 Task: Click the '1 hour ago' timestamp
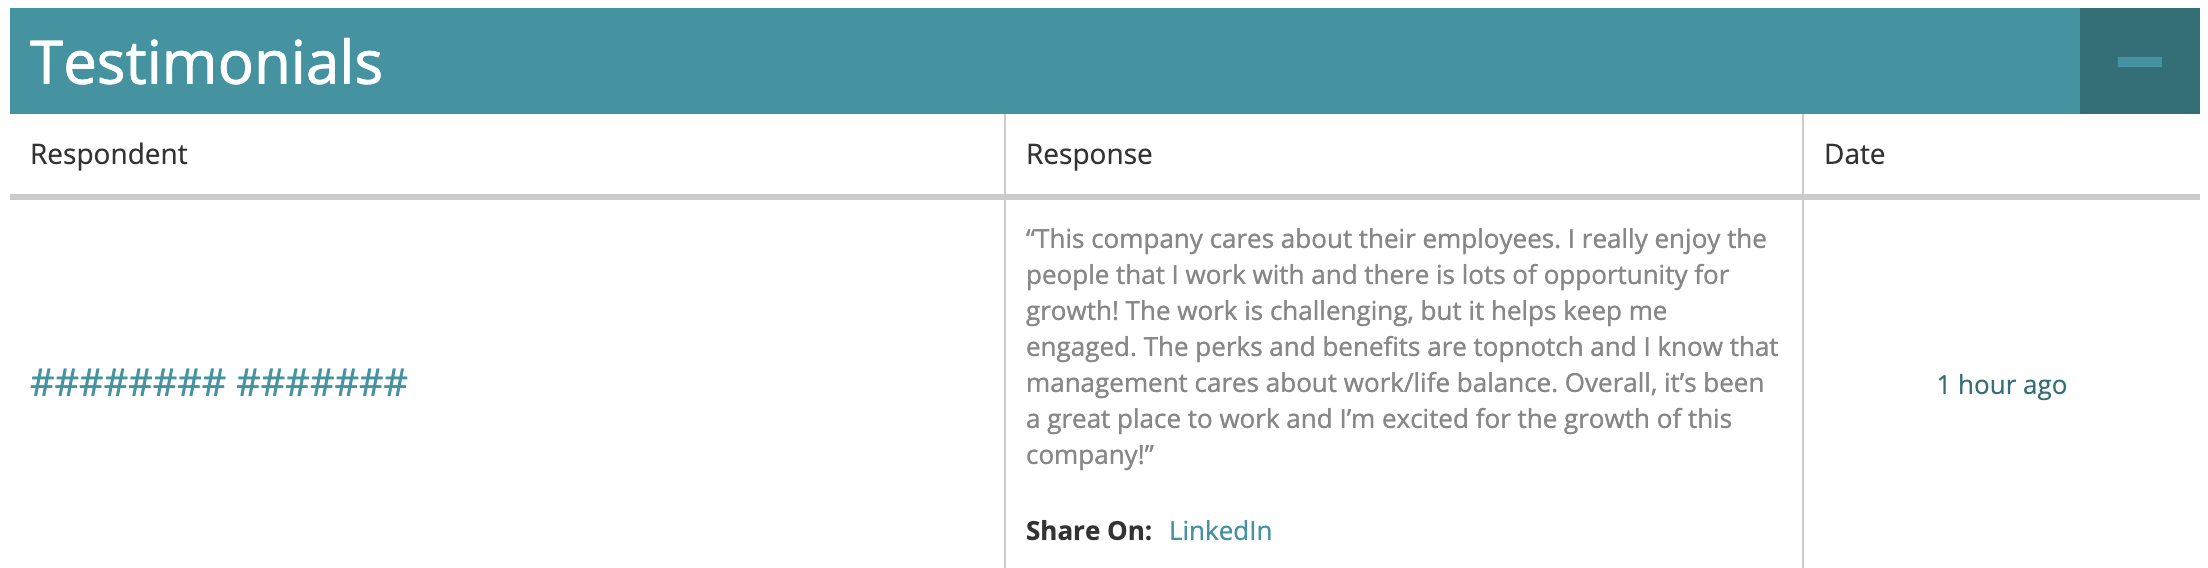2001,385
